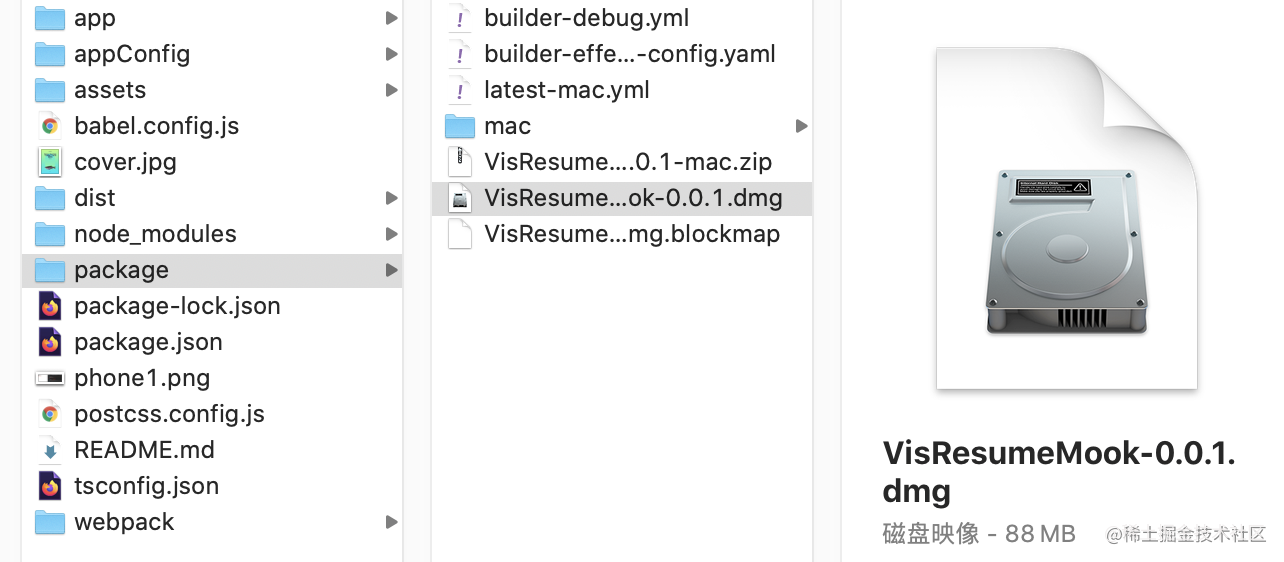Image resolution: width=1284 pixels, height=562 pixels.
Task: Click the large disk image preview
Action: pos(1066,220)
